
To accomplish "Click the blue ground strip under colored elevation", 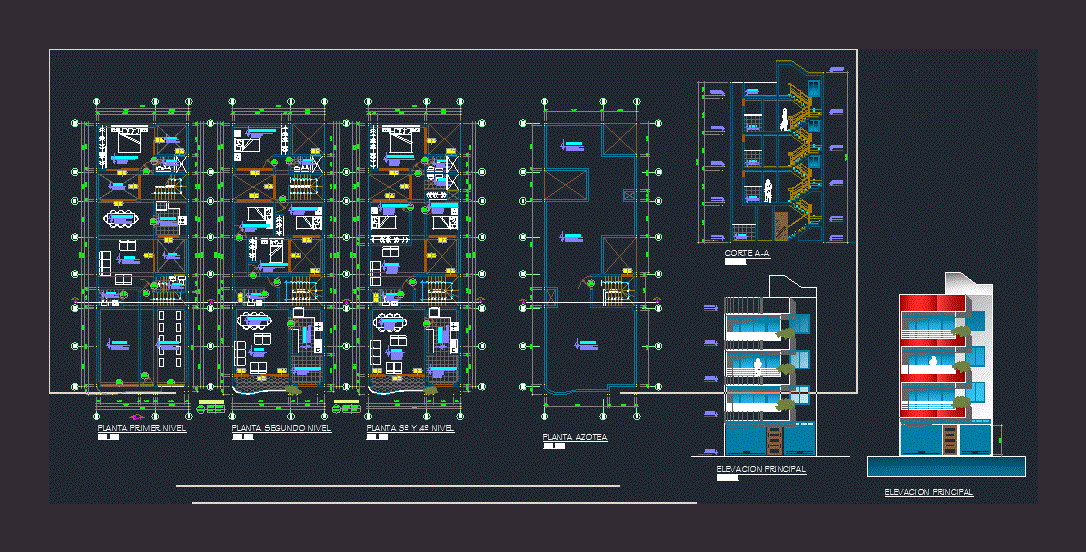I will [x=945, y=466].
